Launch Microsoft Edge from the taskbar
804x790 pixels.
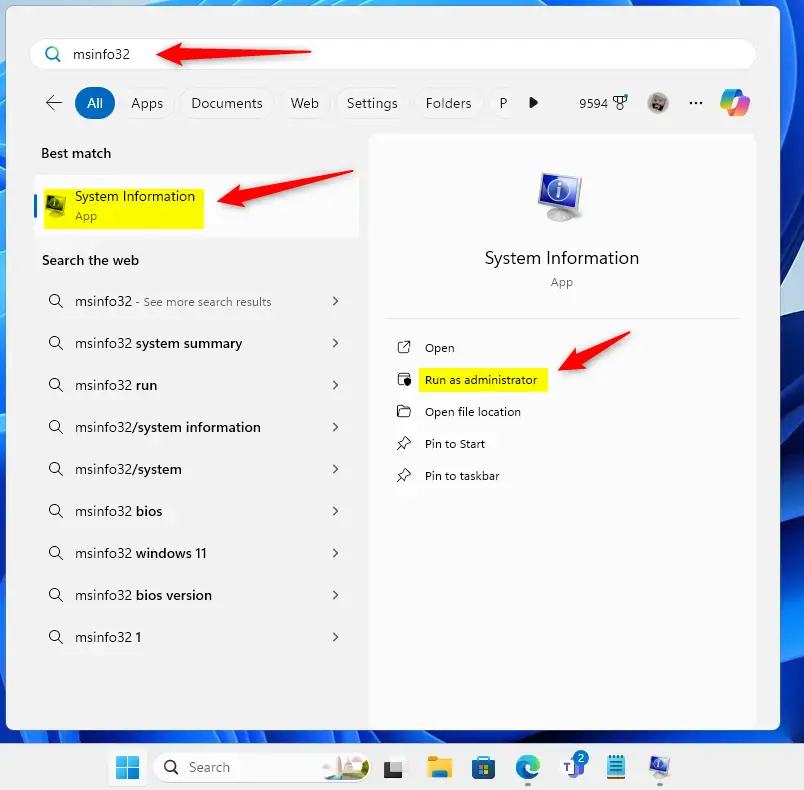[528, 767]
